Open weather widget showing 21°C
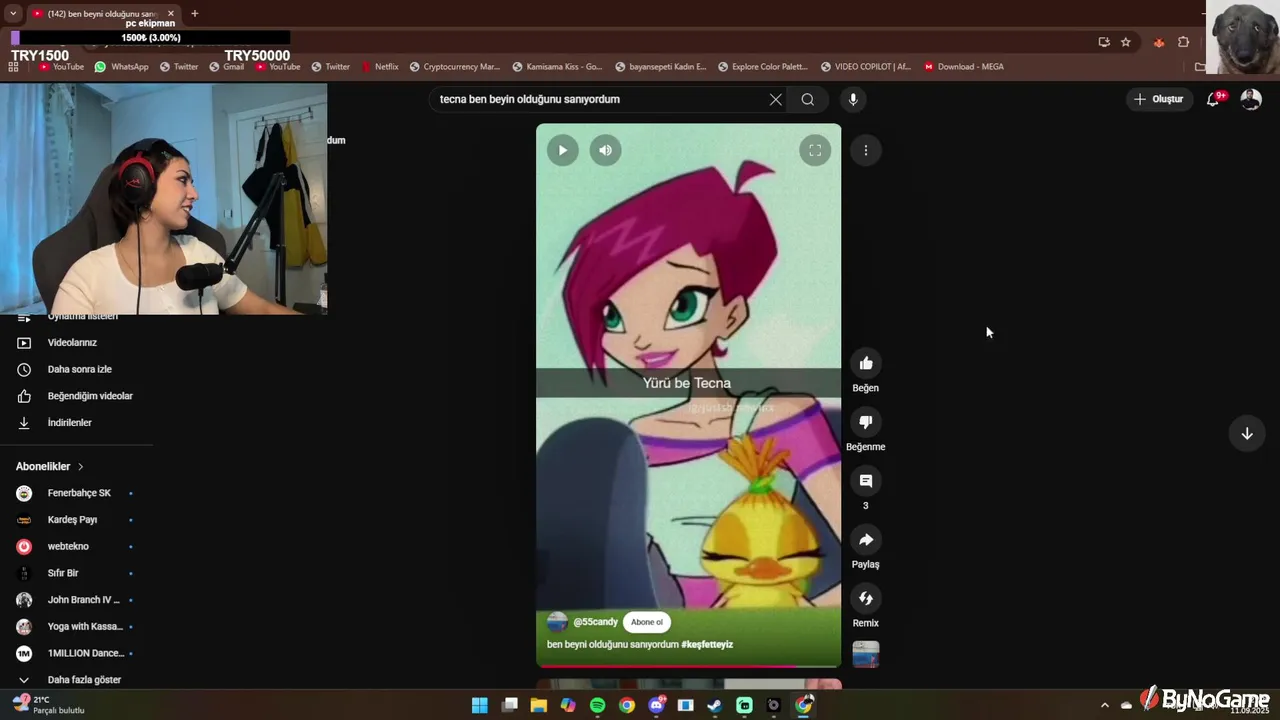1280x720 pixels. (48, 705)
